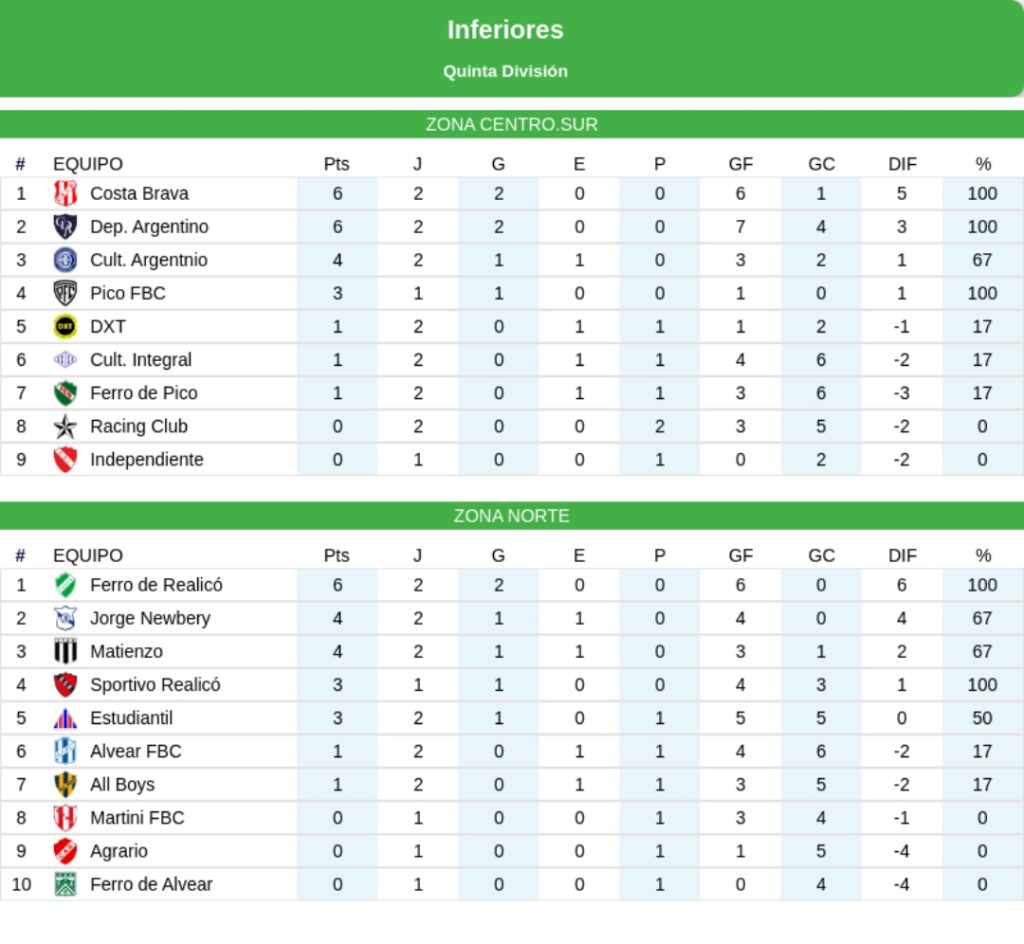Select the ZONA NORTE header bar
This screenshot has width=1024, height=944.
point(511,516)
